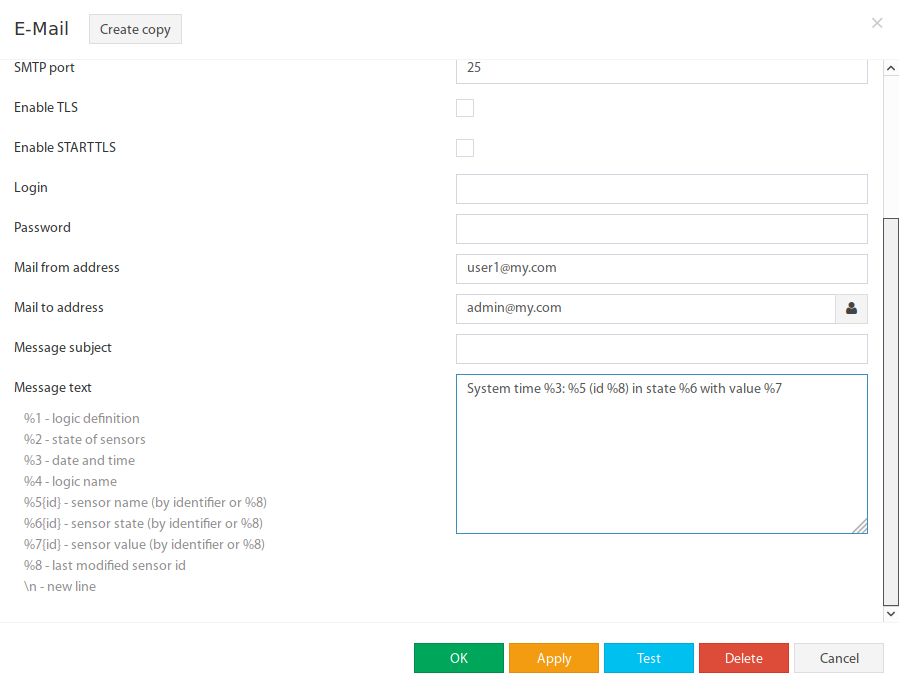
Task: Click the '%3 - date and time' hint
Action: click(79, 461)
